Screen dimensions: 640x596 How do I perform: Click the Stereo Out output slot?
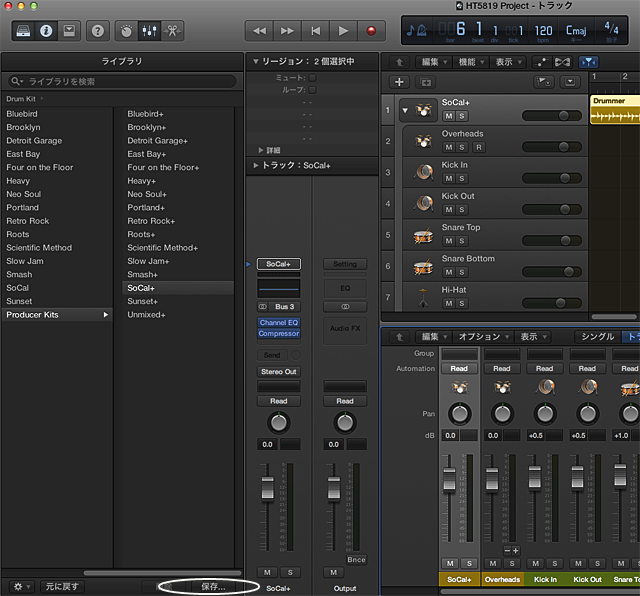pyautogui.click(x=279, y=372)
